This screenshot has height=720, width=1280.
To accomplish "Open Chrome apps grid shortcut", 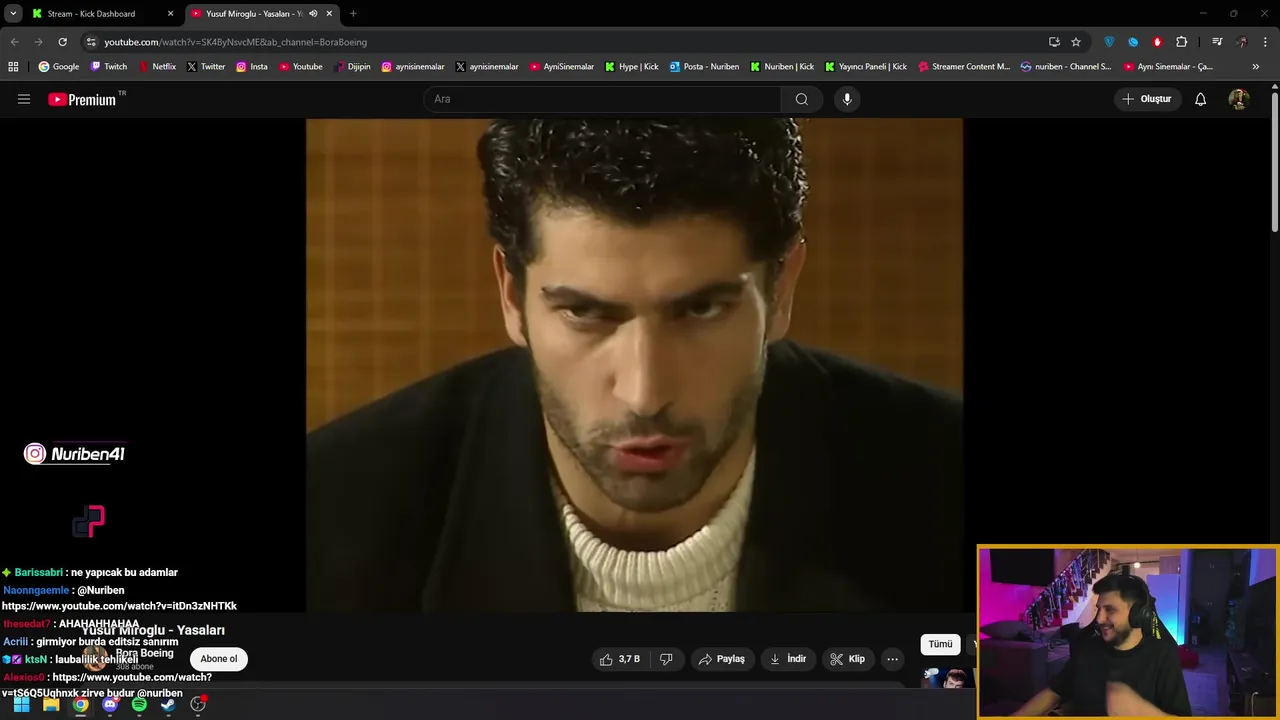I will [13, 67].
